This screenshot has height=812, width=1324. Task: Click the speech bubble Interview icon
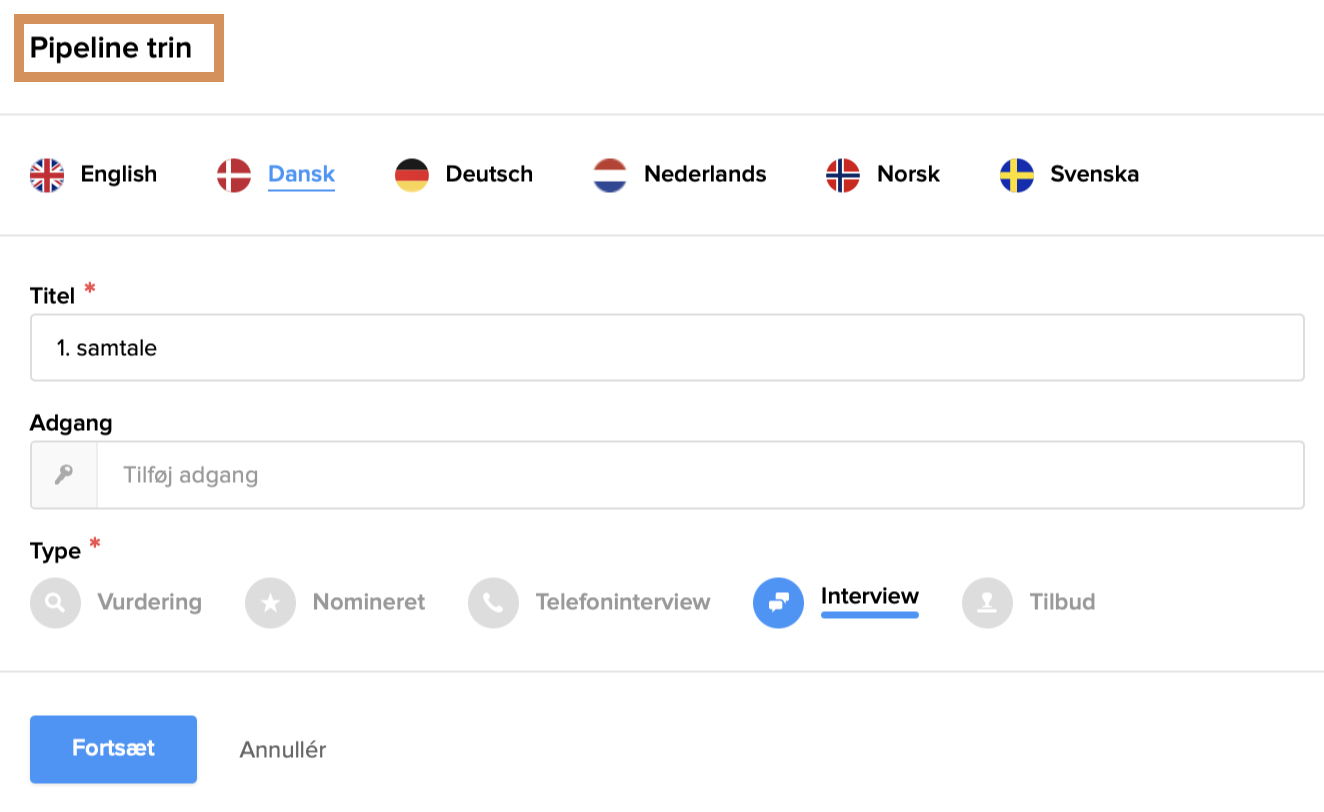click(x=778, y=603)
